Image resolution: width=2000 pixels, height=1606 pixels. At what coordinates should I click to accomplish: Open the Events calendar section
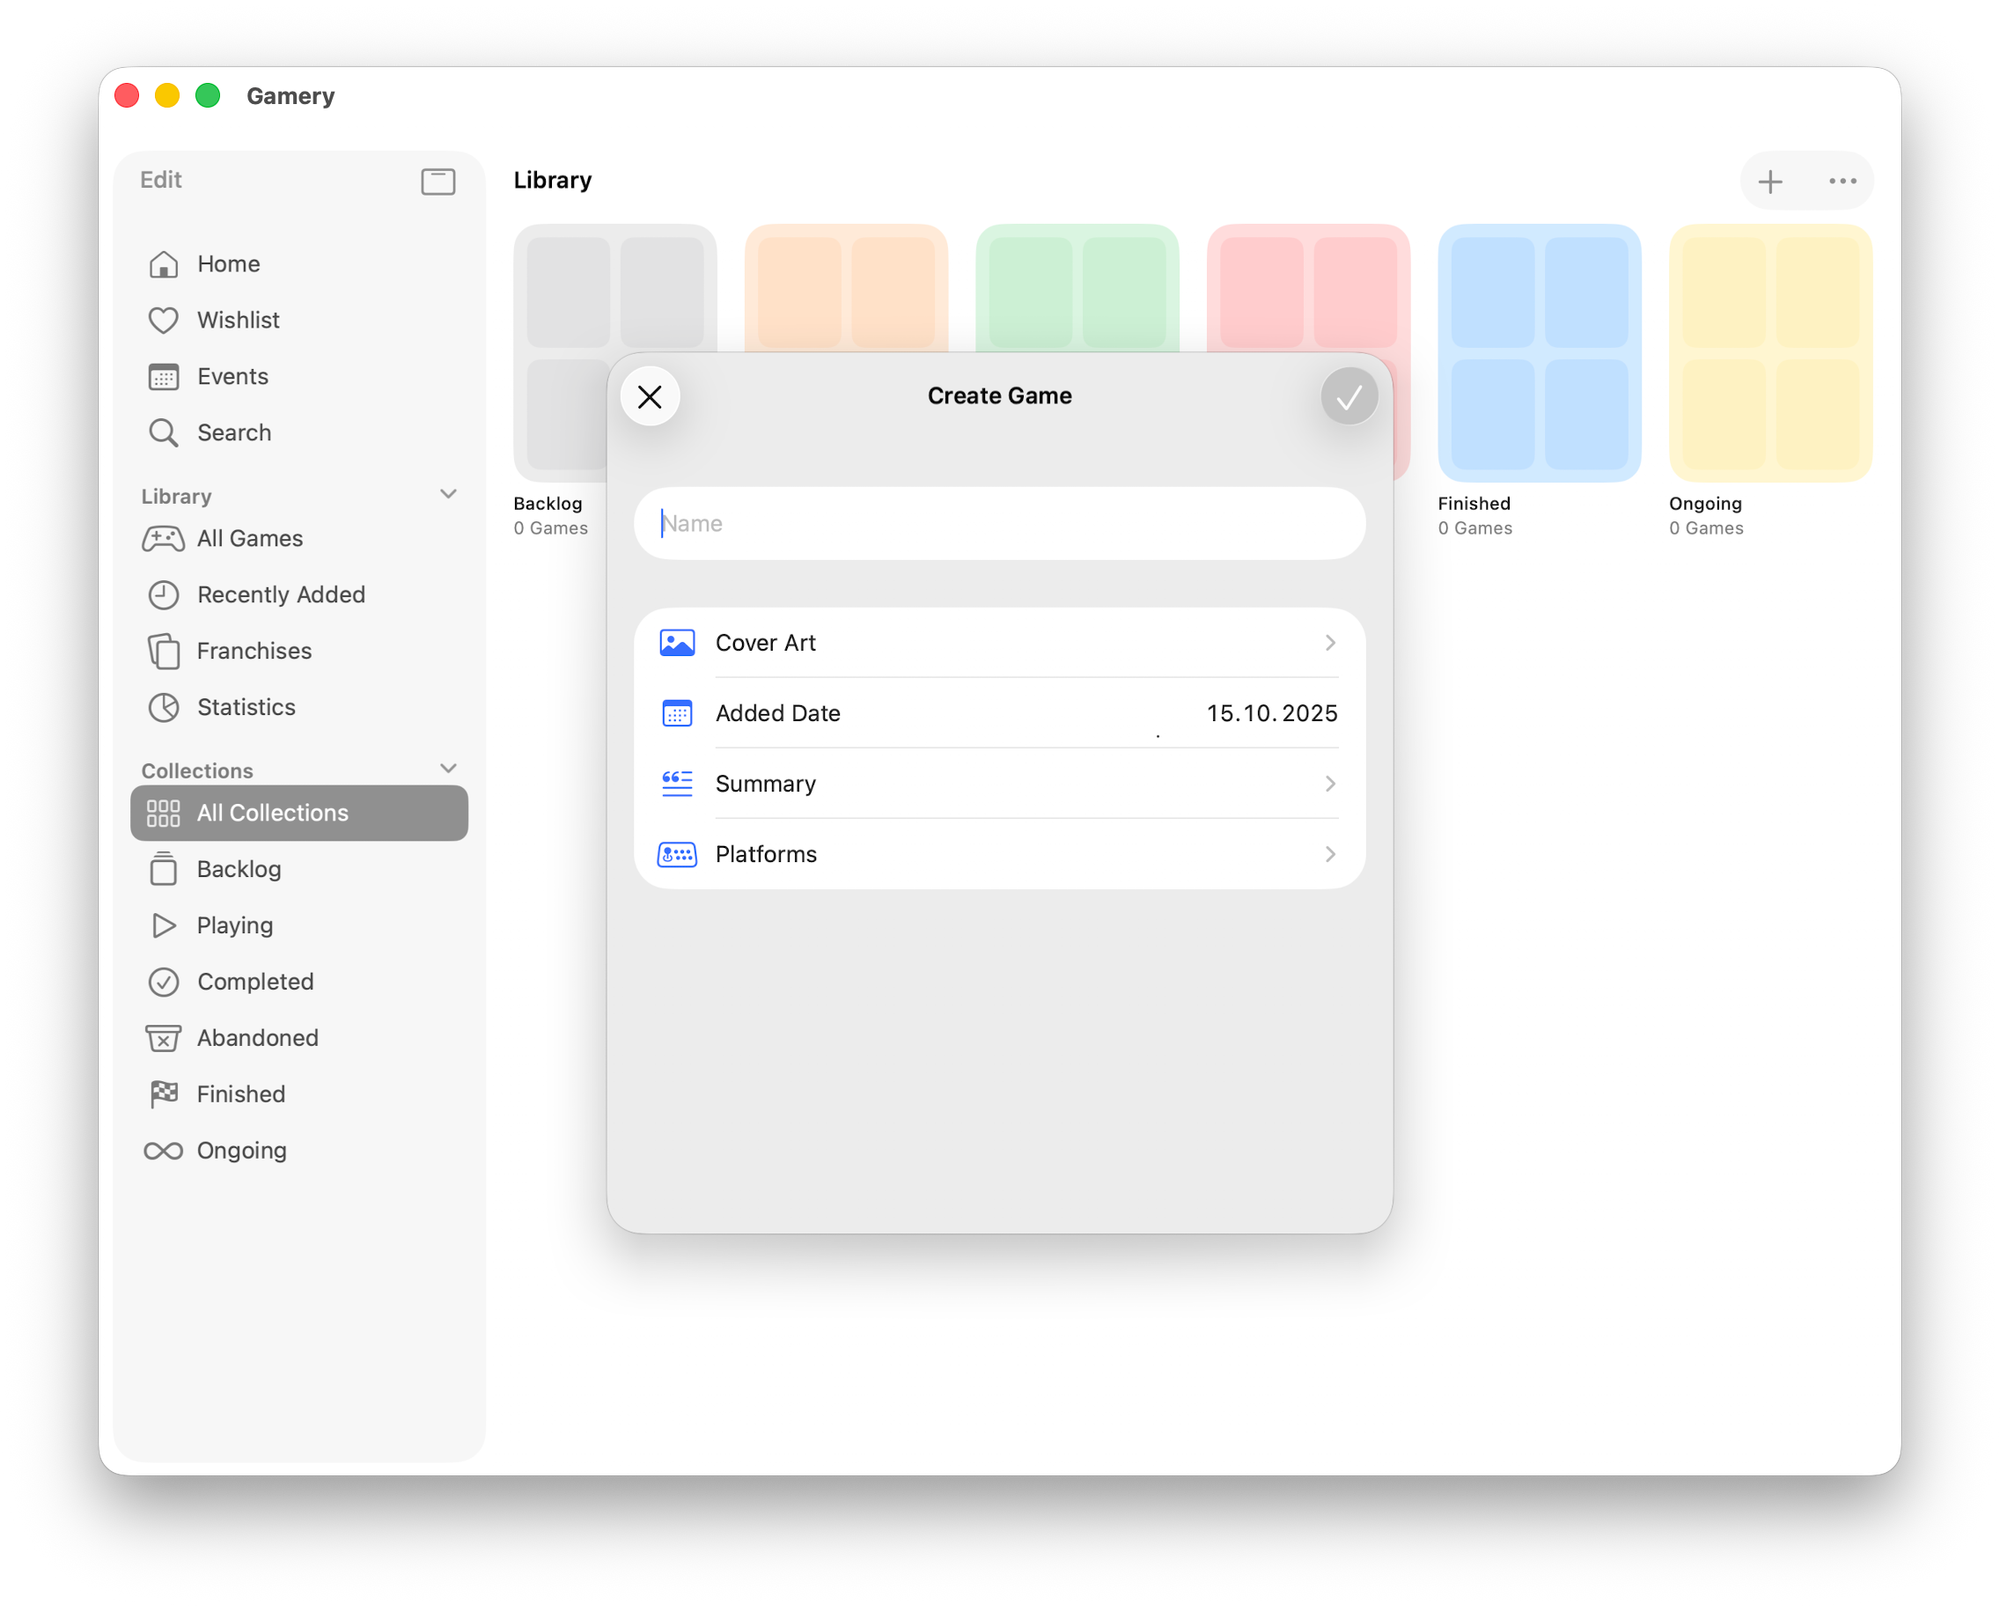(232, 377)
